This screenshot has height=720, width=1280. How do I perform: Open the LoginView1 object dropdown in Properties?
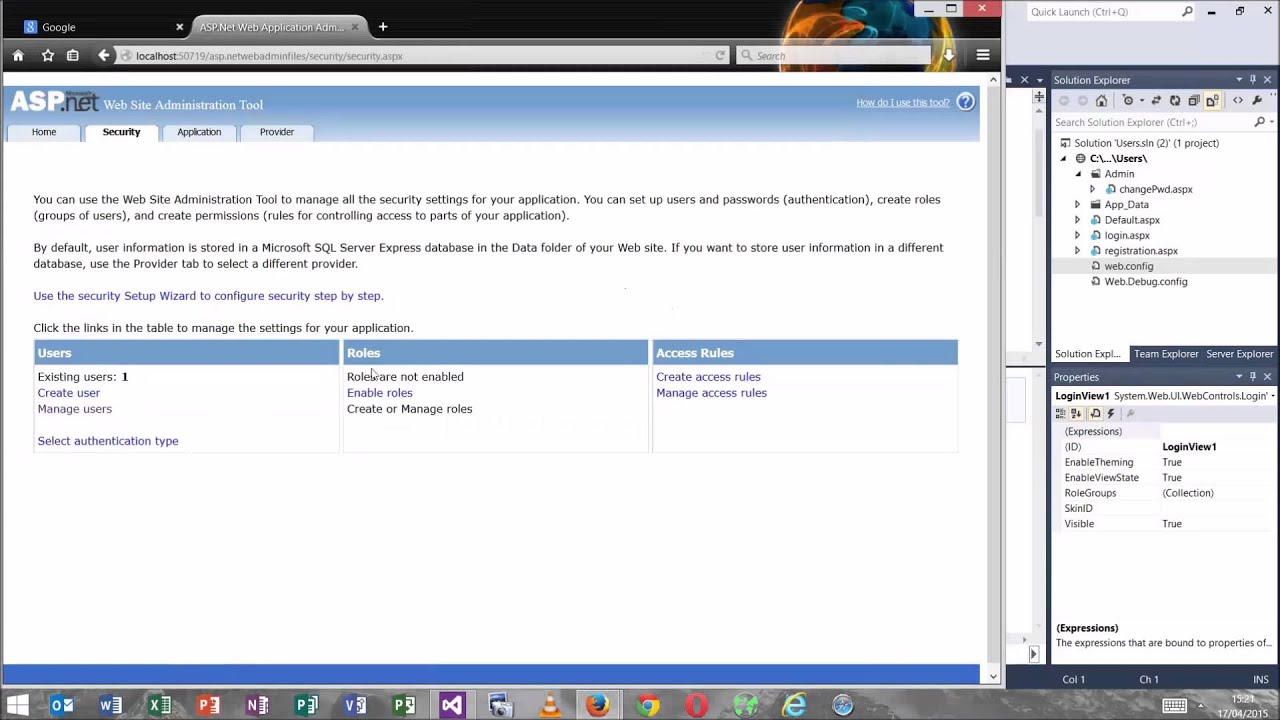coord(1272,396)
